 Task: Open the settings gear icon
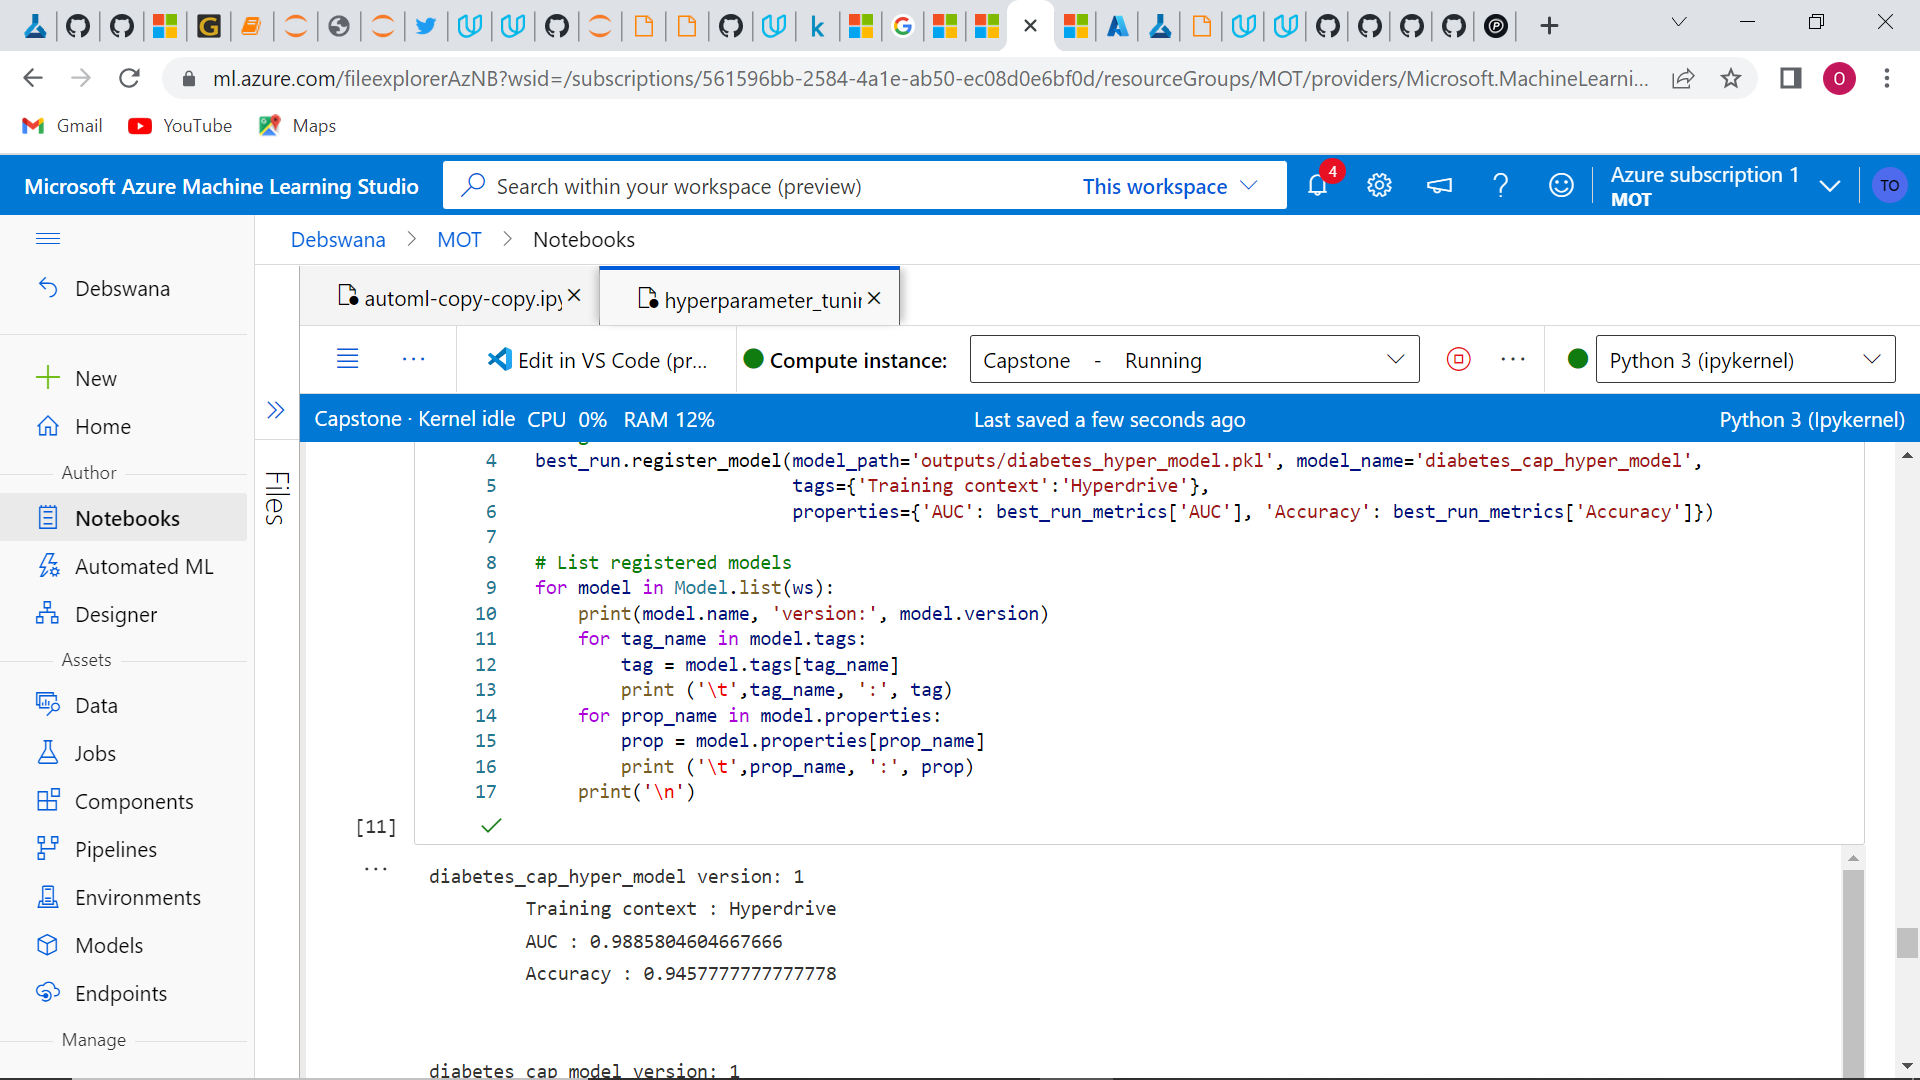point(1379,186)
